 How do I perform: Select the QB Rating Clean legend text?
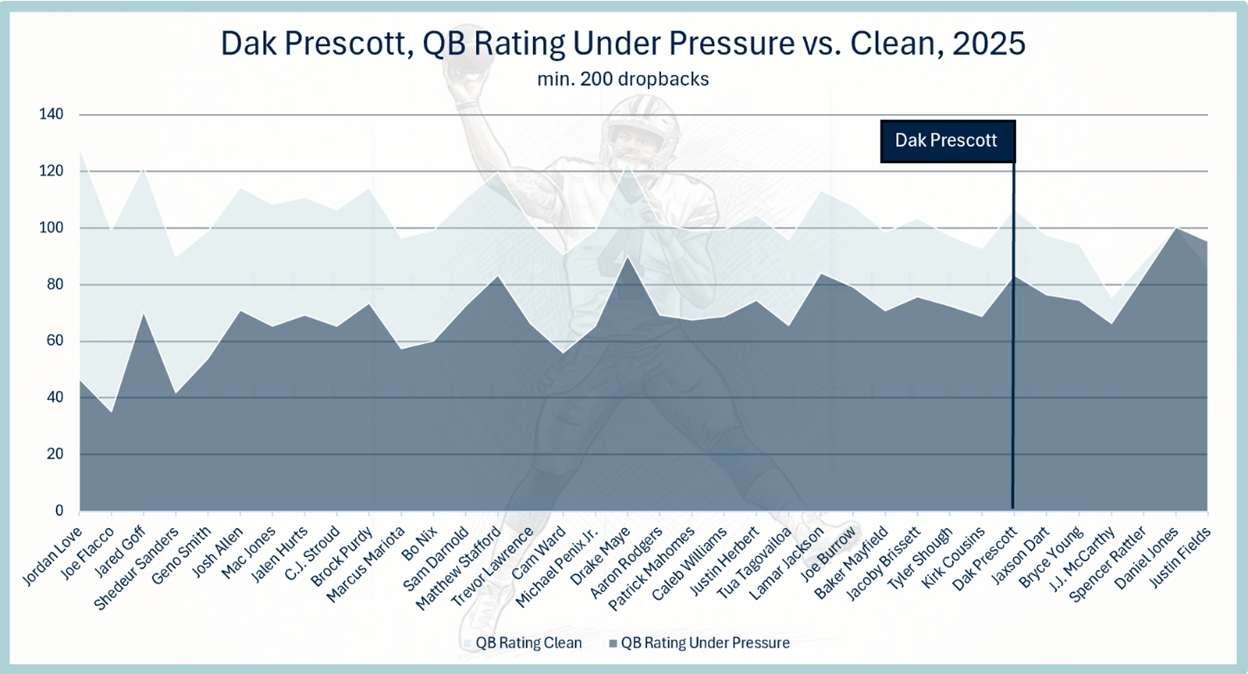point(529,643)
